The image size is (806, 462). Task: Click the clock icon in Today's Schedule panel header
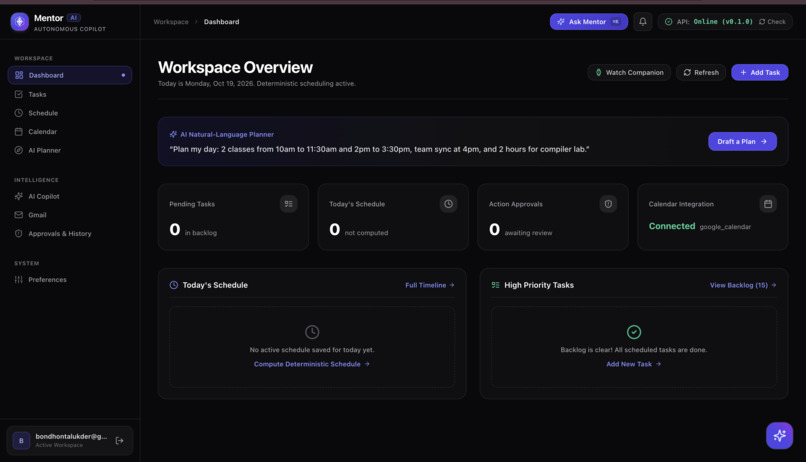tap(174, 285)
